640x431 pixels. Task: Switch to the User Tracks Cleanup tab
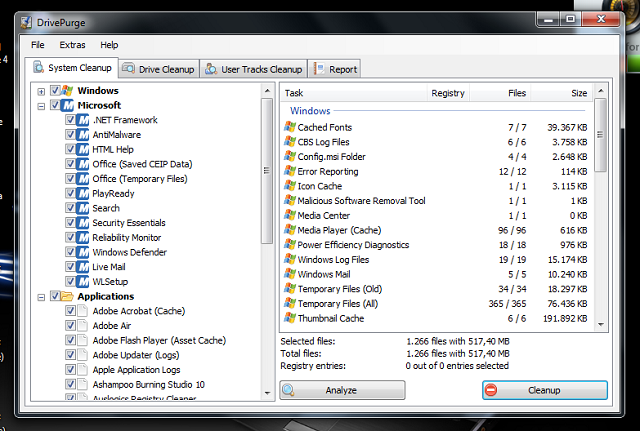click(x=254, y=69)
